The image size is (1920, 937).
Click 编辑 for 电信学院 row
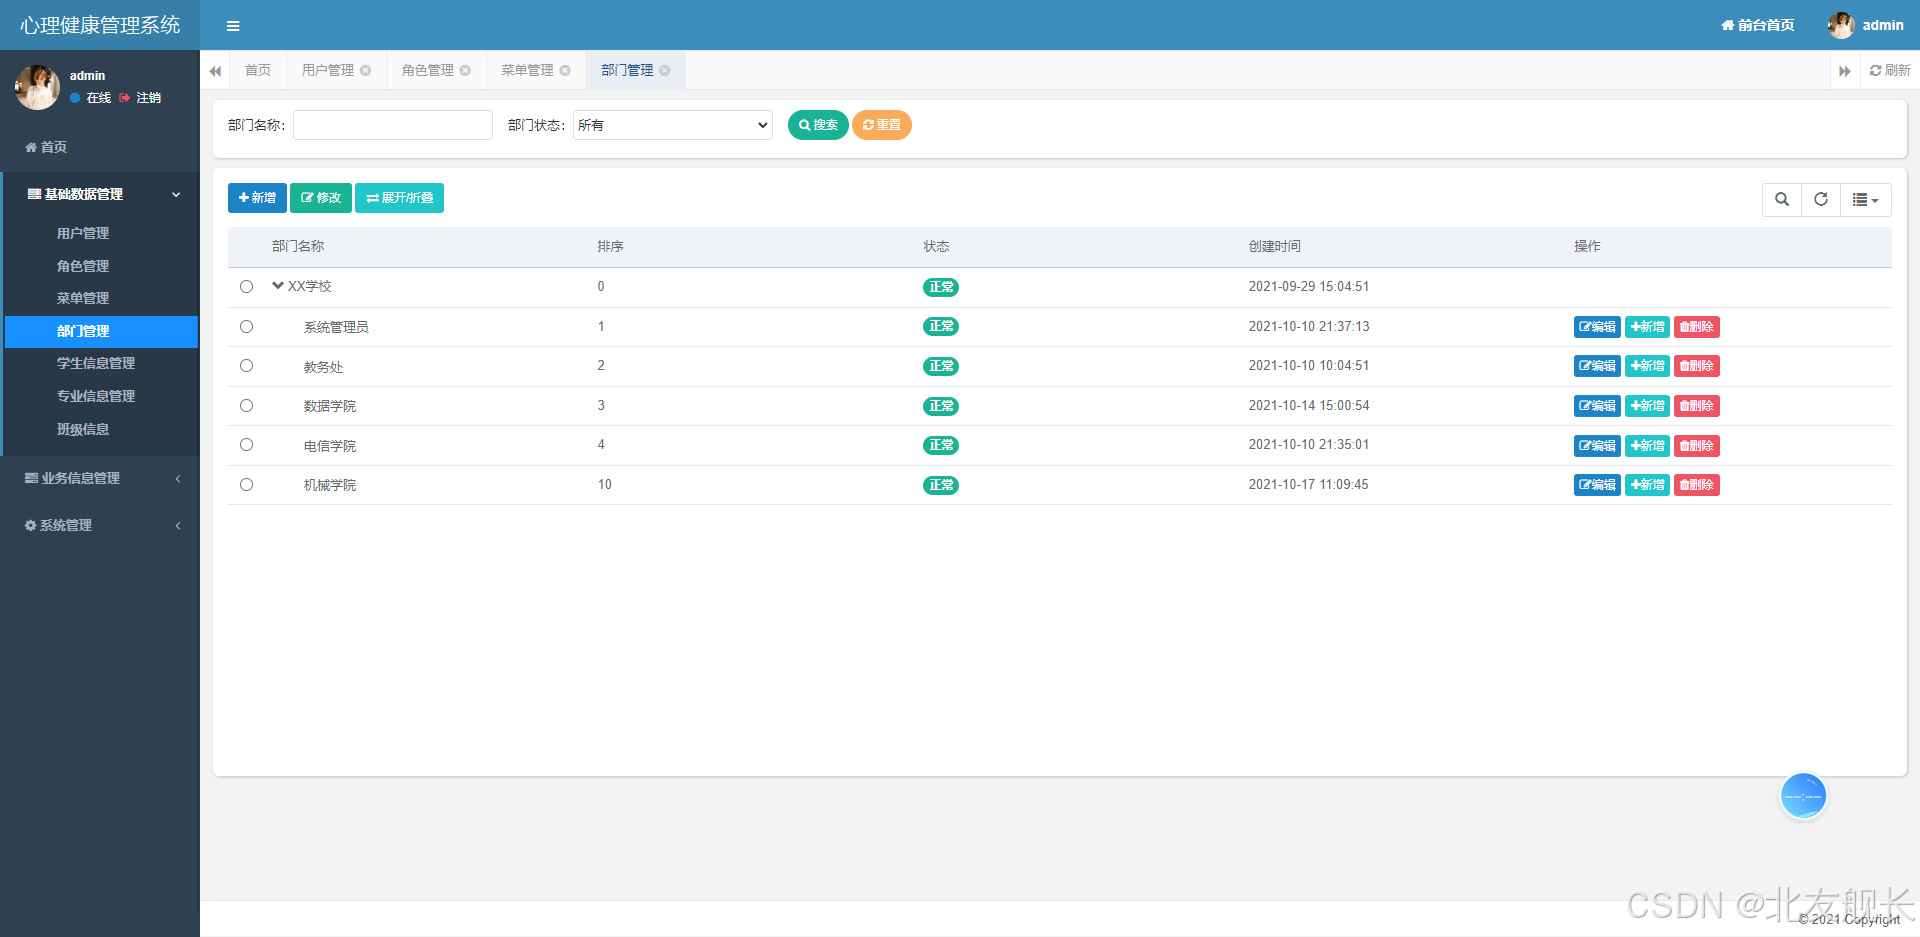[1597, 446]
